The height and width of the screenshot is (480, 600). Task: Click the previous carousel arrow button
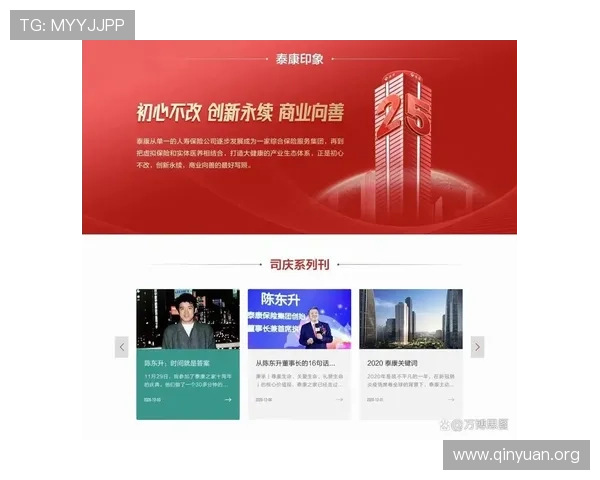[122, 347]
